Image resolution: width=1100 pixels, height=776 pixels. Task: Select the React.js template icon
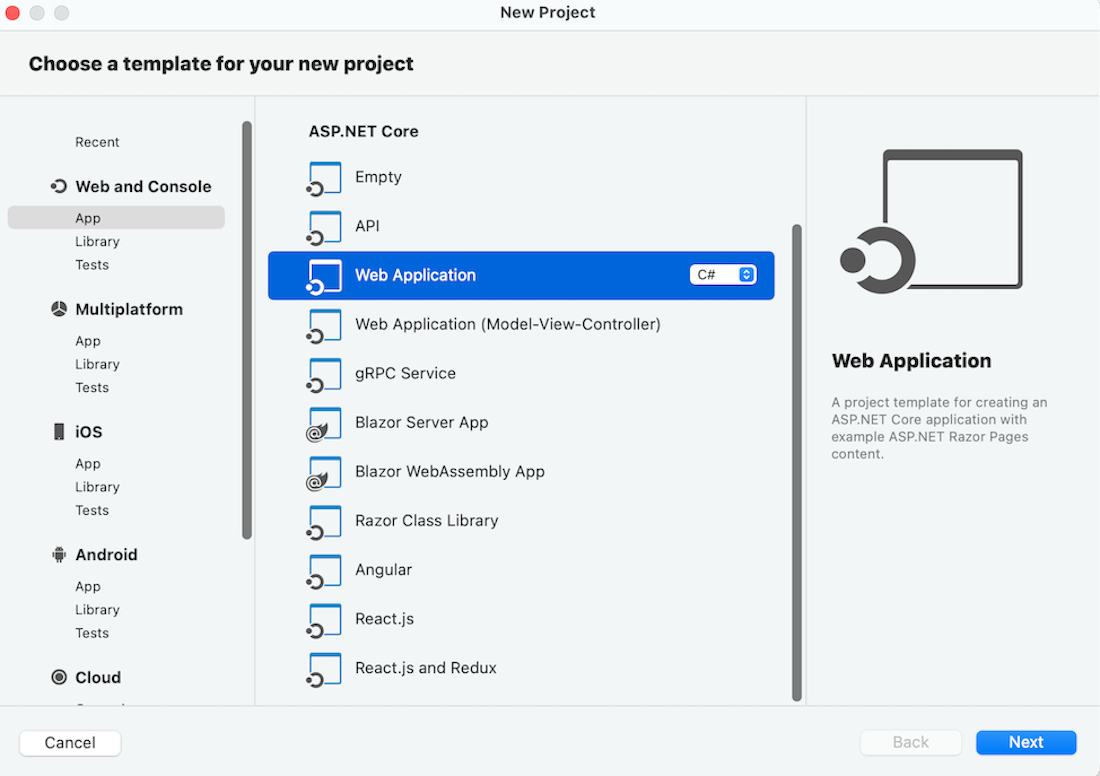pos(324,619)
